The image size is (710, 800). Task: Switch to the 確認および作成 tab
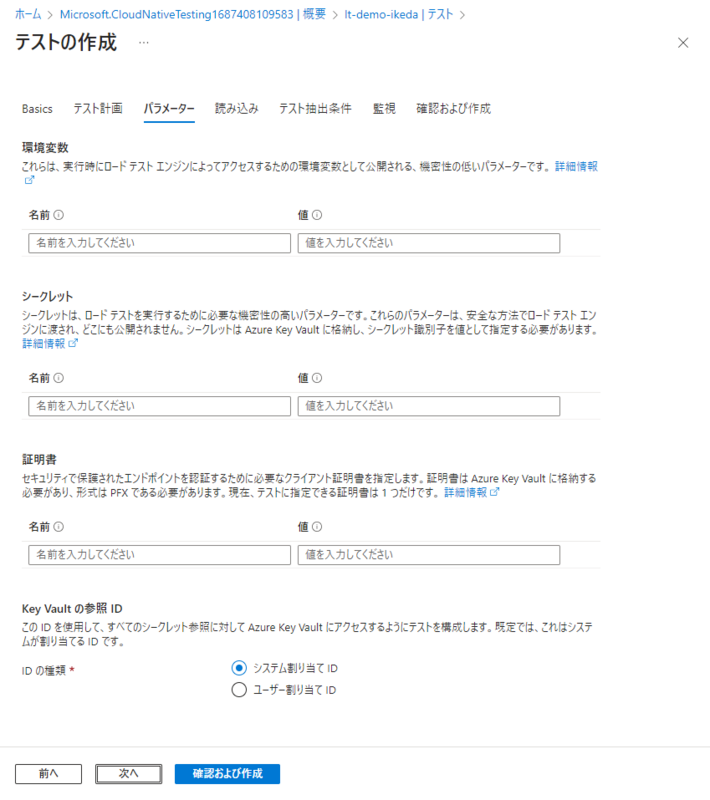pos(453,109)
